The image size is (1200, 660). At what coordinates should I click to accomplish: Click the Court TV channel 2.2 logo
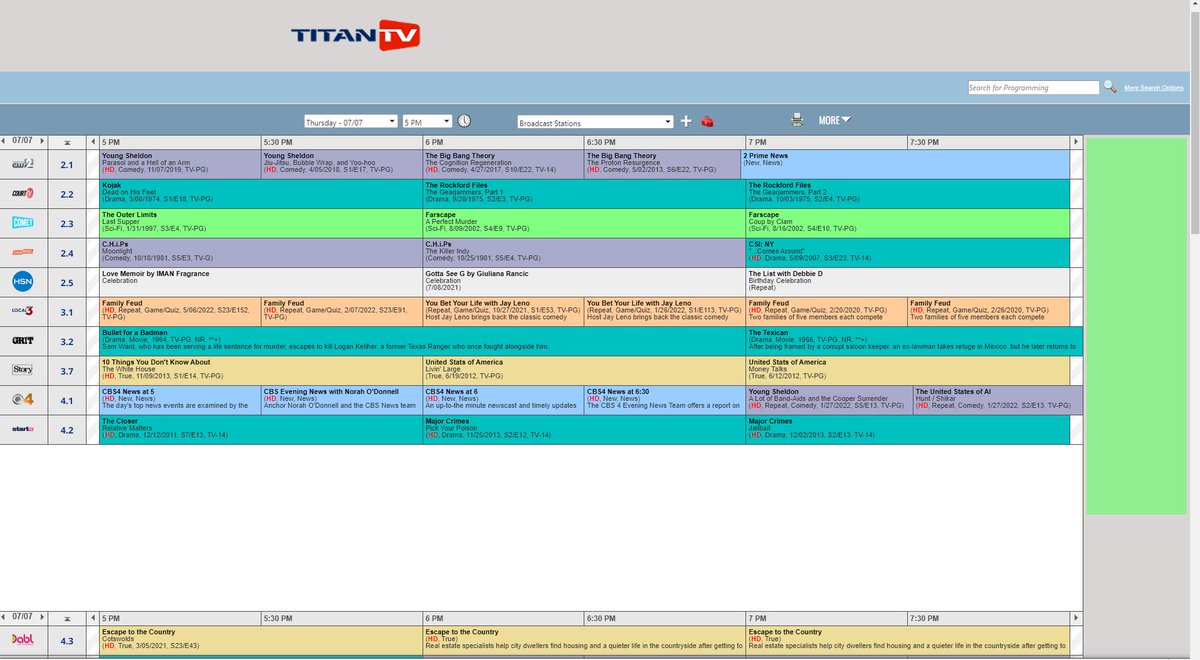(x=23, y=193)
